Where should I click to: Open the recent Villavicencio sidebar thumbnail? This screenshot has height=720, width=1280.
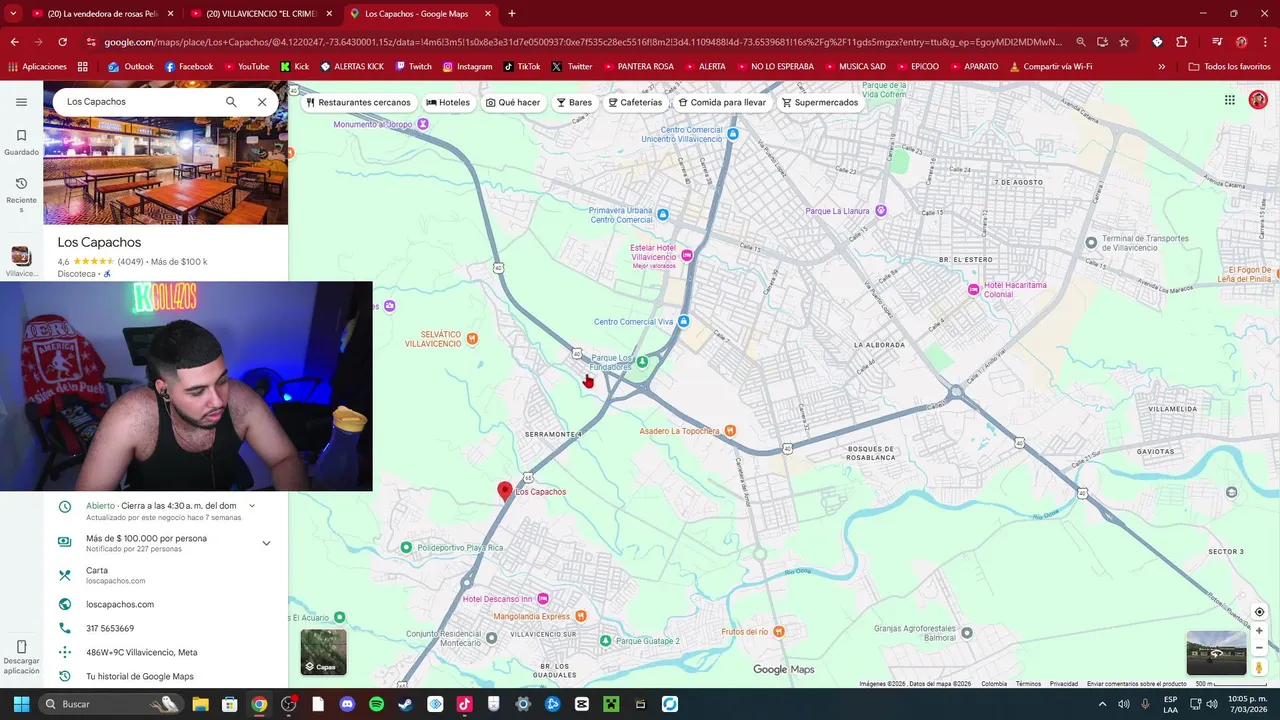pos(21,262)
